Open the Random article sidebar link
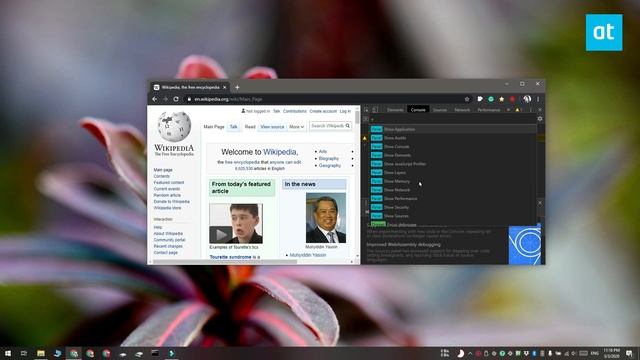The height and width of the screenshot is (360, 640). [167, 195]
